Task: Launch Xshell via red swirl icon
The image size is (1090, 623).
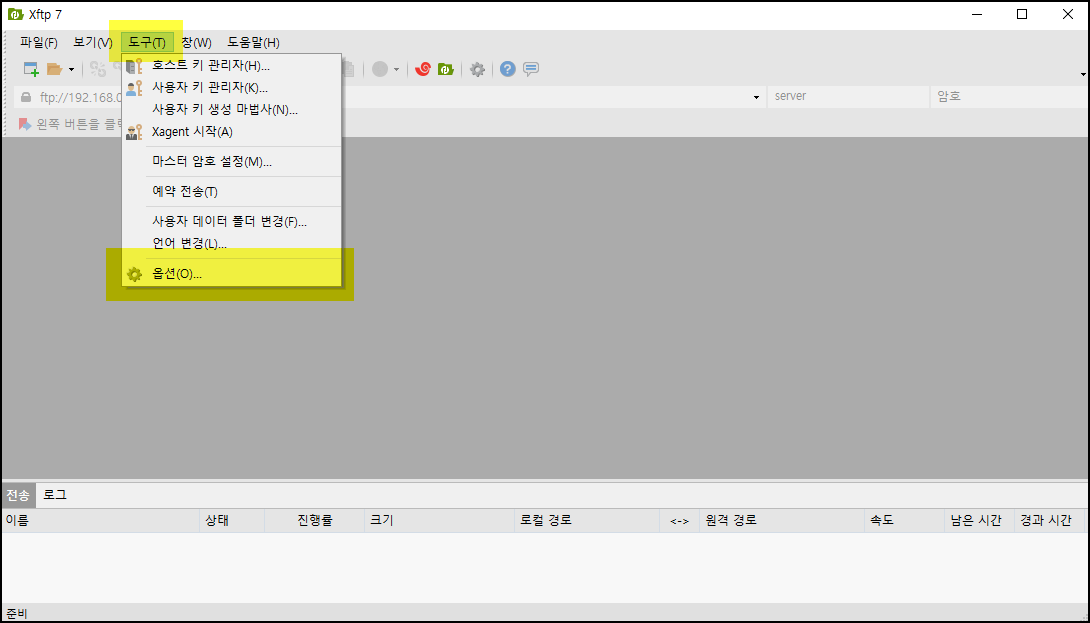Action: 423,69
